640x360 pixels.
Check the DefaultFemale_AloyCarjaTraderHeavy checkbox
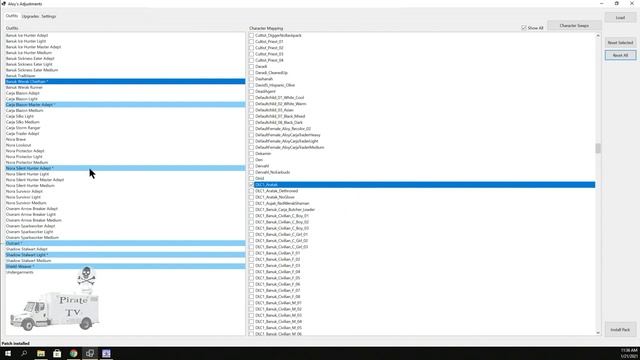[251, 135]
